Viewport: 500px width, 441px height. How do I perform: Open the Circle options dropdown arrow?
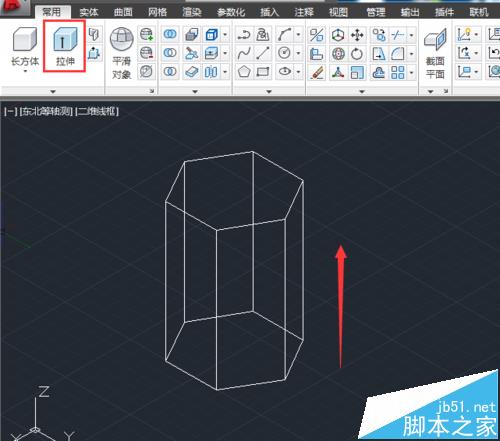click(x=298, y=53)
